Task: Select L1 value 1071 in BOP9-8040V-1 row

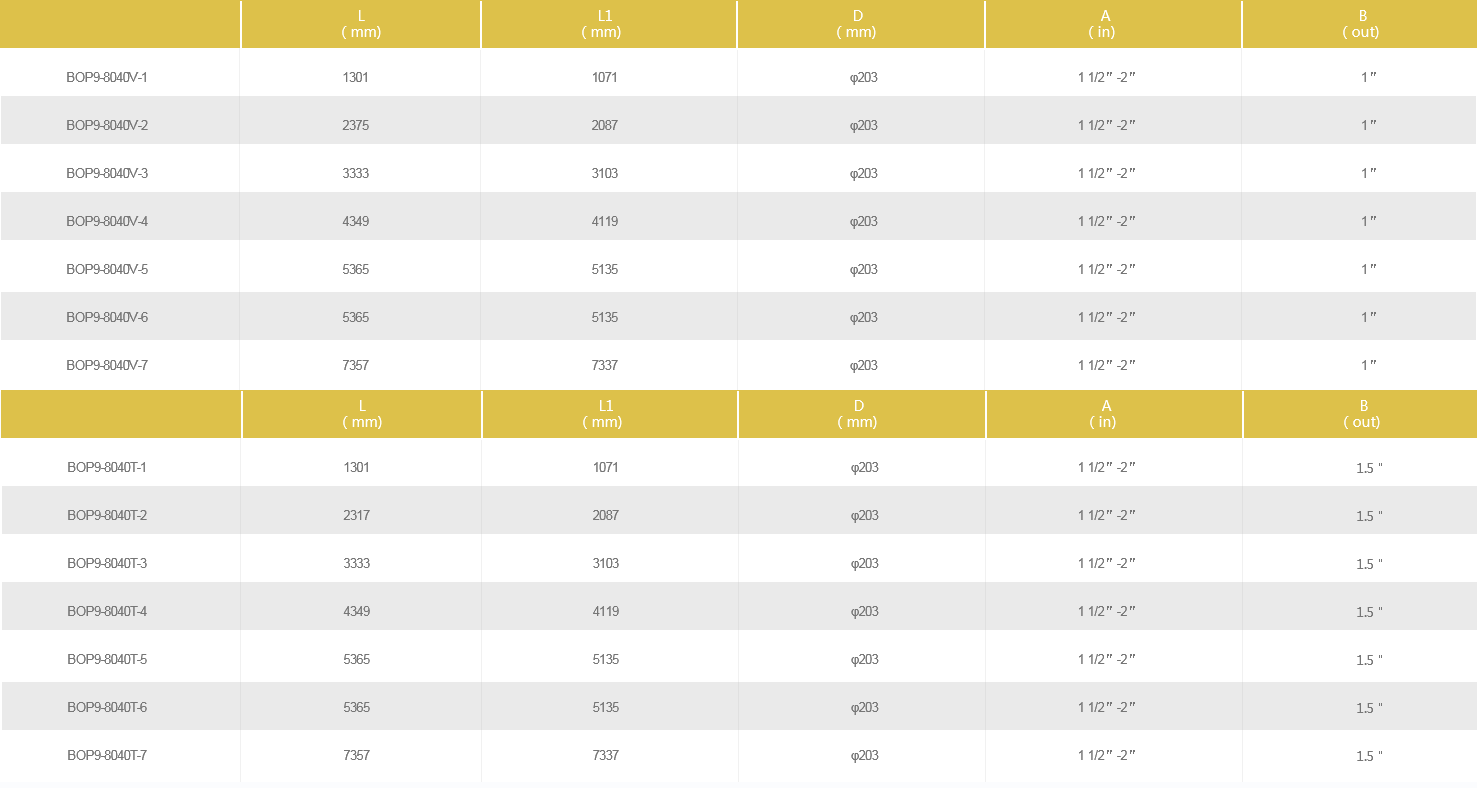Action: (x=605, y=78)
